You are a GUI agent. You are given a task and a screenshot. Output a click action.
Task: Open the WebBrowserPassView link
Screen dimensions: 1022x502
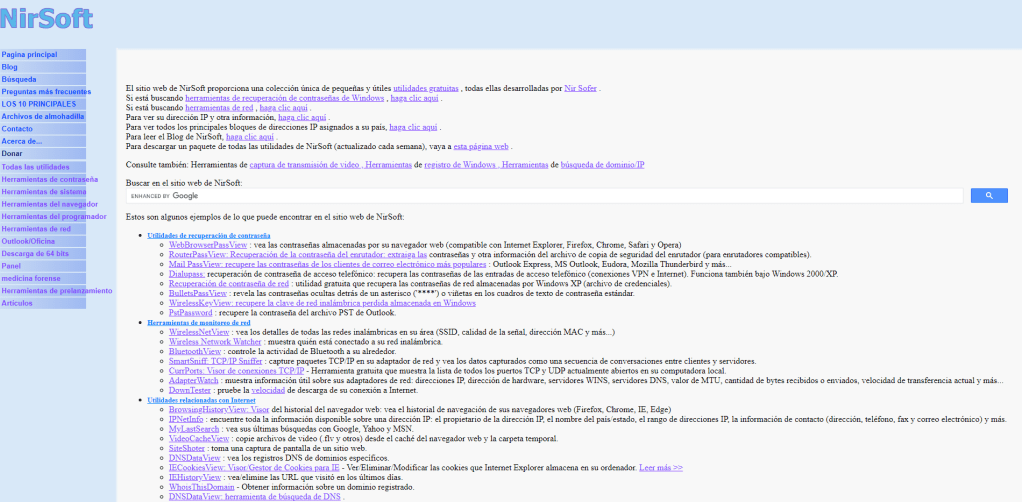click(x=208, y=244)
